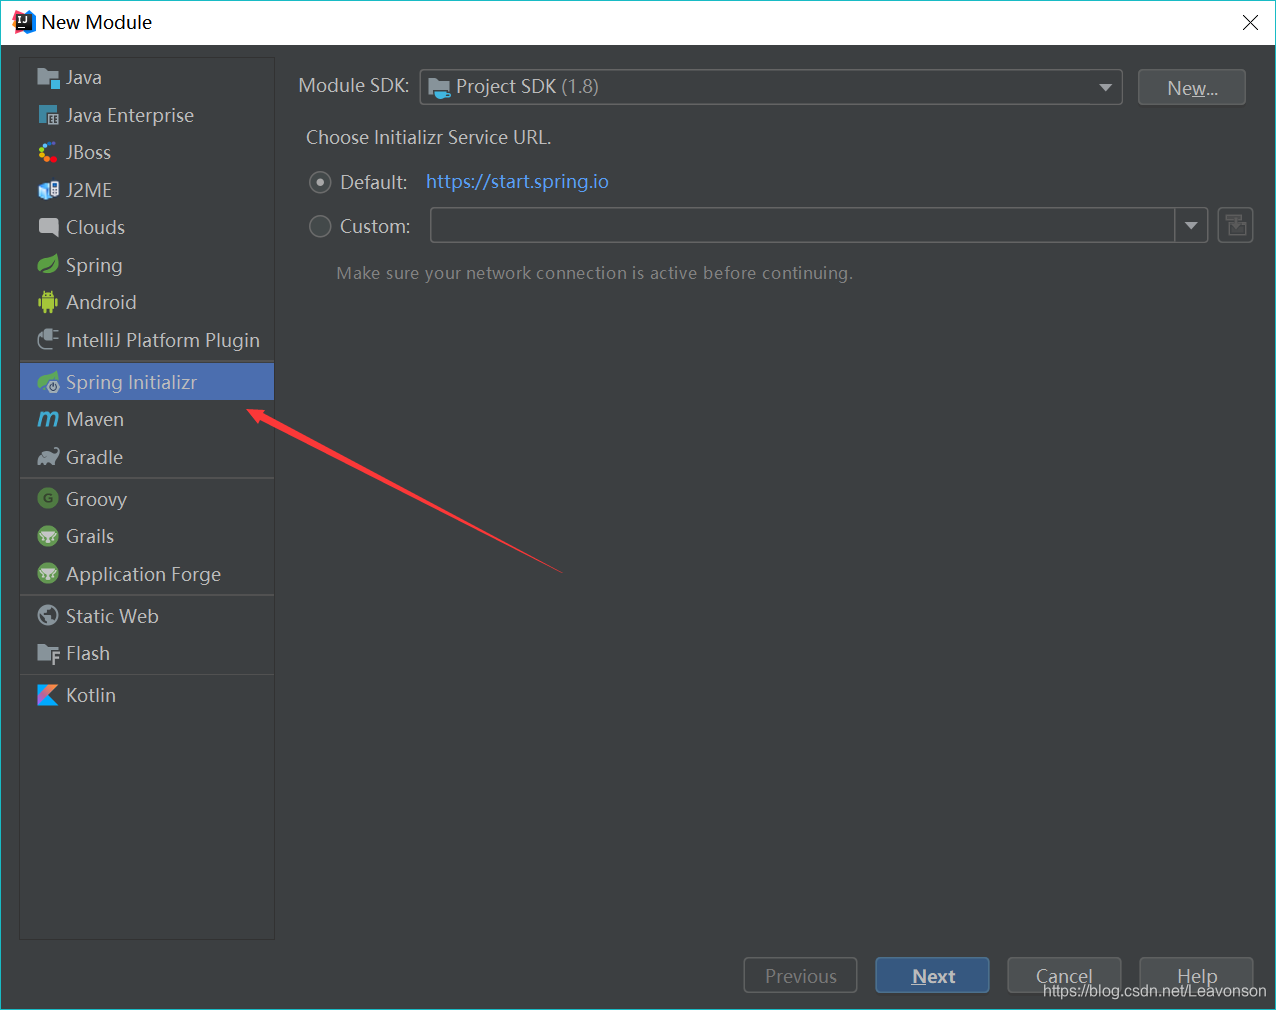Choose the J2ME module type label
The image size is (1276, 1010).
89,190
